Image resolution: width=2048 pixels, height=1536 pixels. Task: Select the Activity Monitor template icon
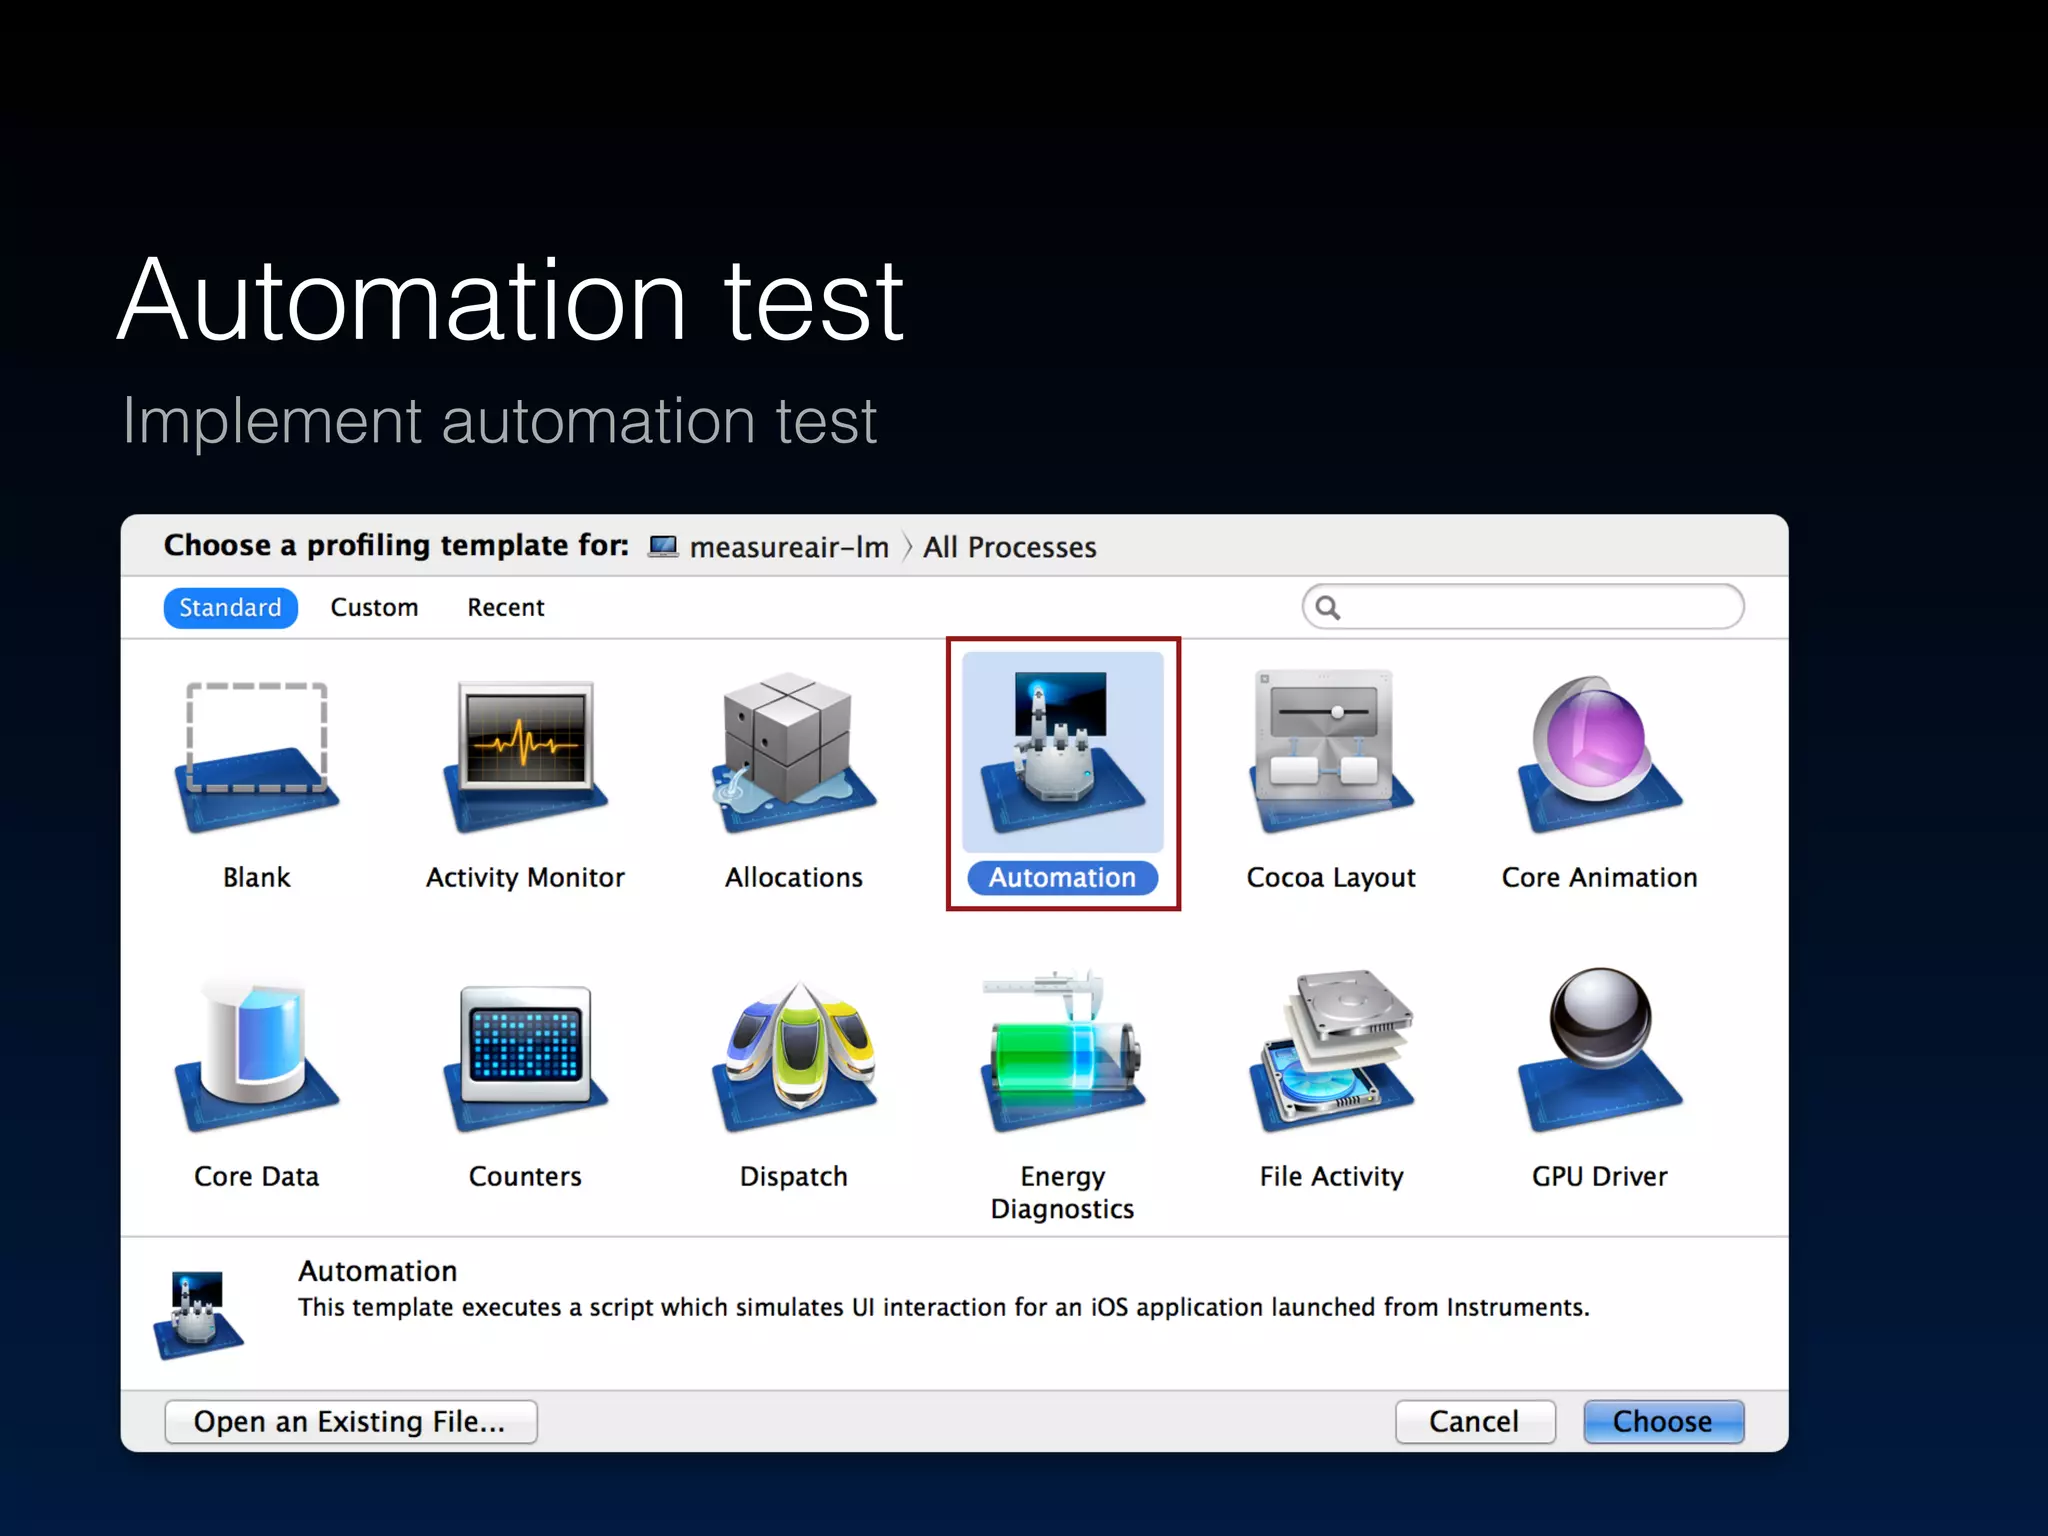click(x=526, y=757)
